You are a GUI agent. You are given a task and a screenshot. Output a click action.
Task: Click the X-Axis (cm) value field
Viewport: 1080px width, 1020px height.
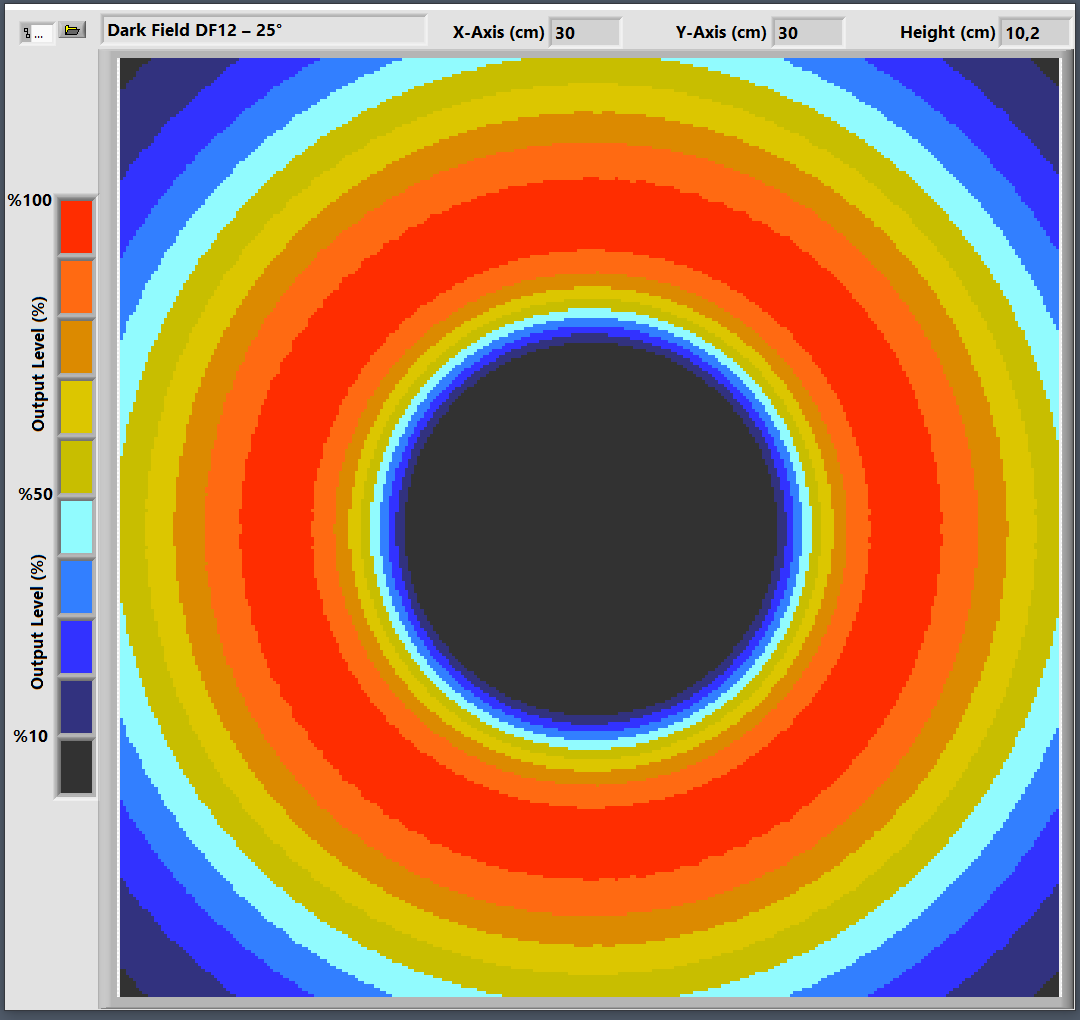click(x=585, y=33)
